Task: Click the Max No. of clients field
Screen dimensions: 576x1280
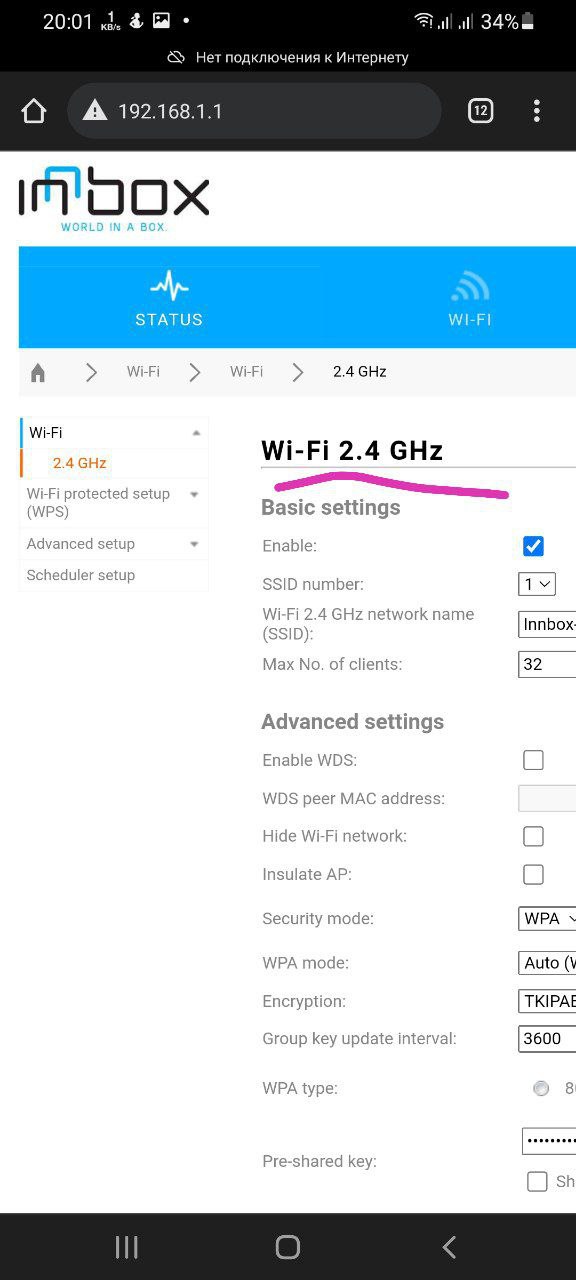Action: (x=547, y=664)
